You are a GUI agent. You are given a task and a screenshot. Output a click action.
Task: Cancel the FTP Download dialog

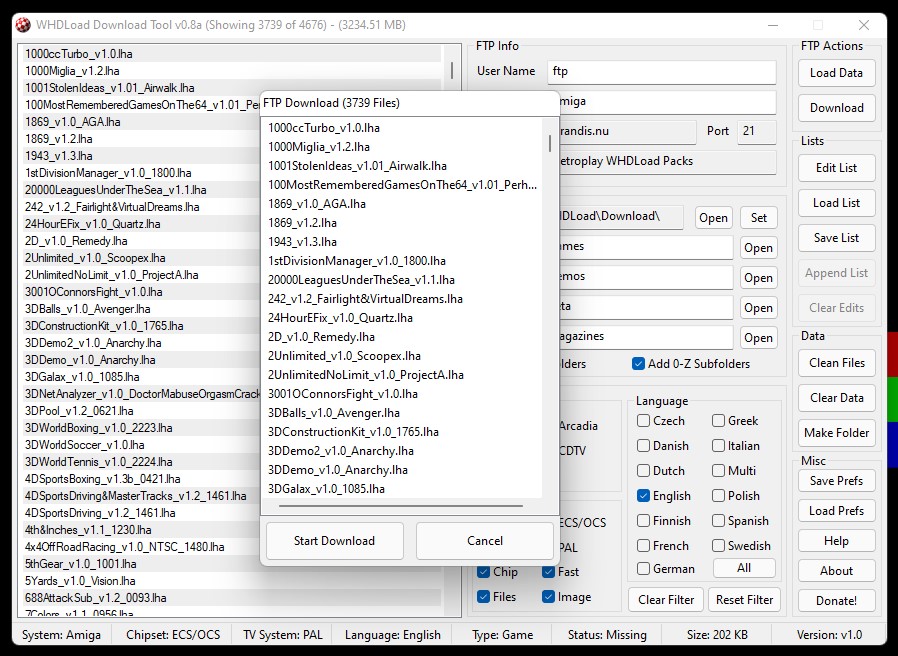(485, 541)
